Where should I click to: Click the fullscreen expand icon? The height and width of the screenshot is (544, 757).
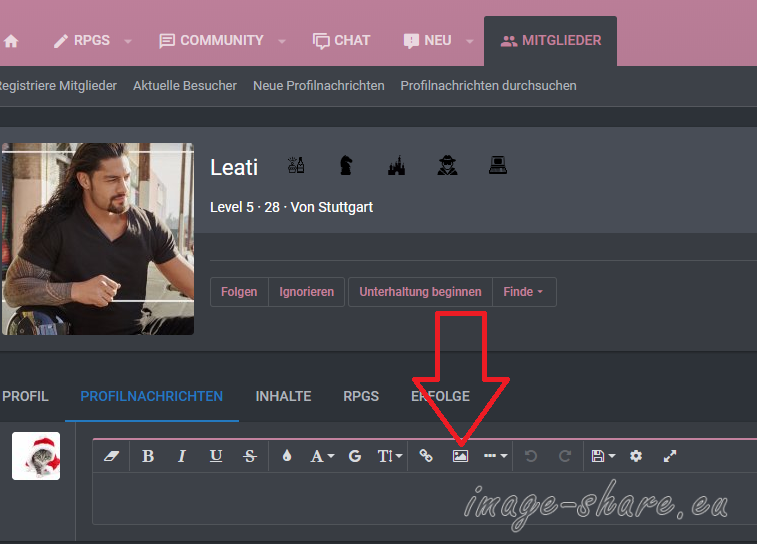pyautogui.click(x=670, y=456)
